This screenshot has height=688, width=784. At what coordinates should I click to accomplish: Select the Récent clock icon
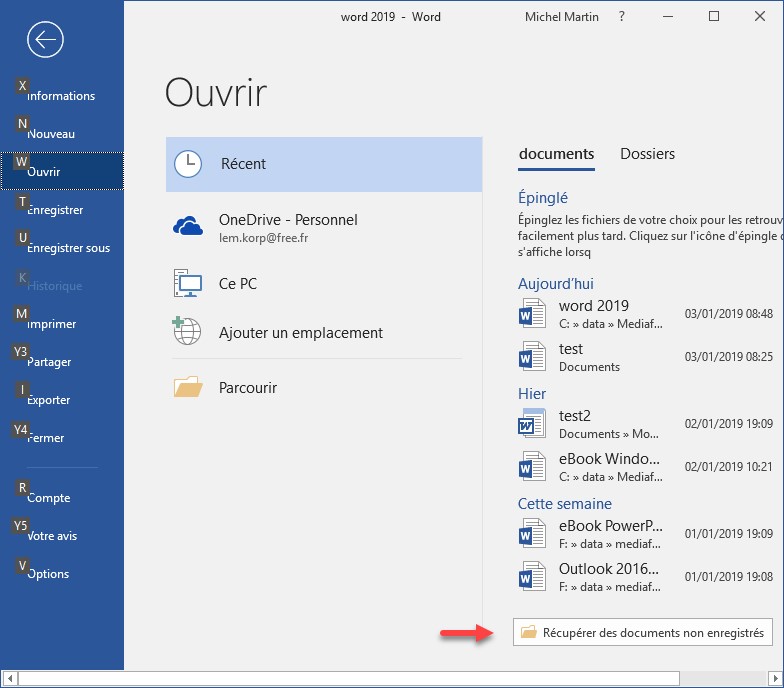188,164
